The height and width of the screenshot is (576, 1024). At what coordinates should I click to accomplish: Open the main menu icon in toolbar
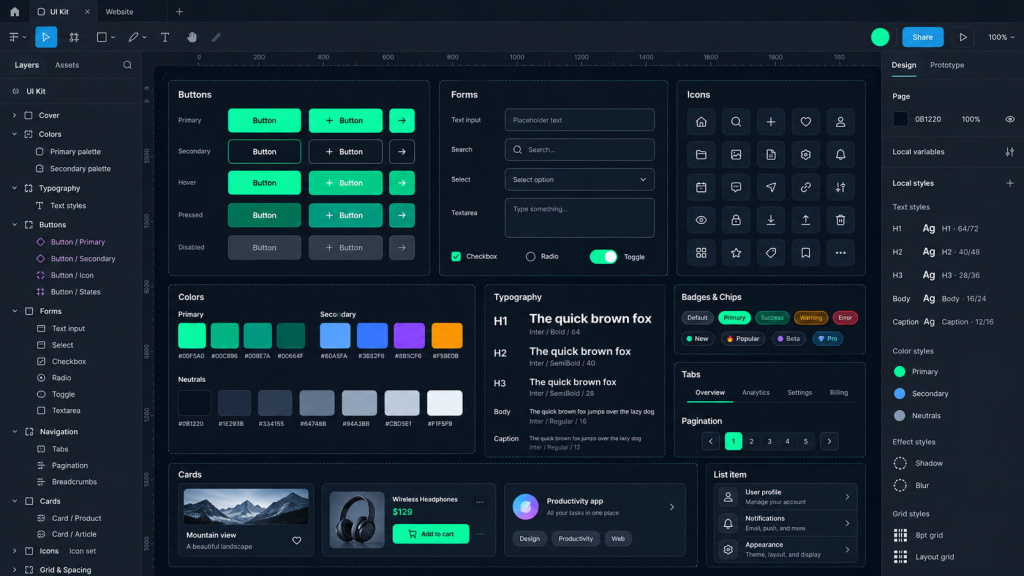coord(14,37)
